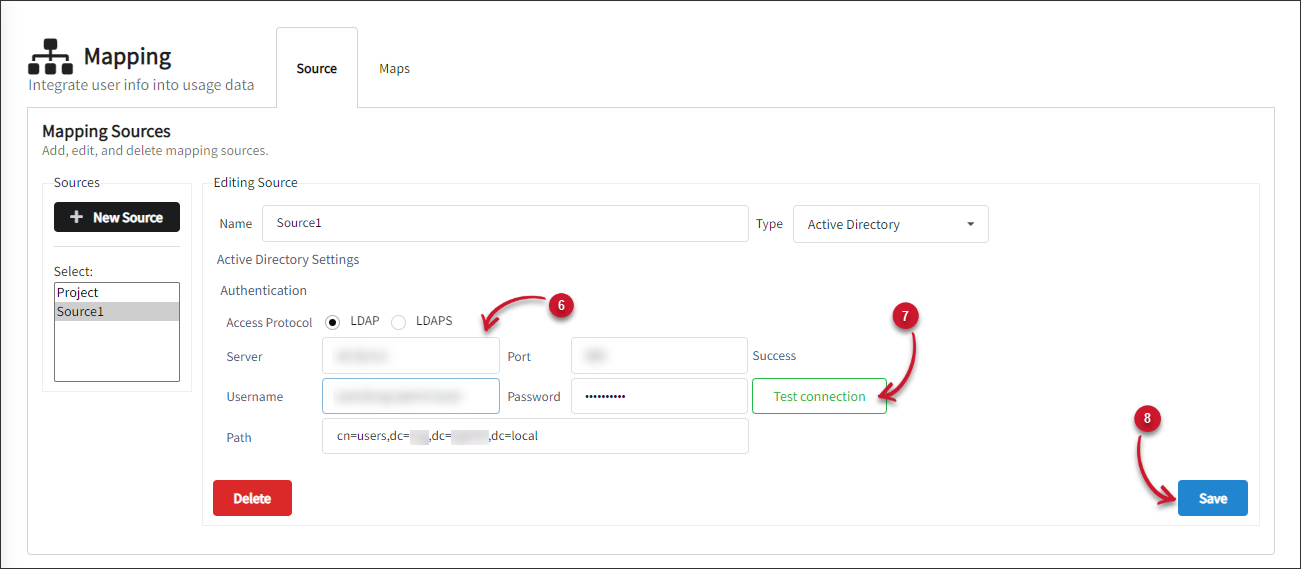The width and height of the screenshot is (1301, 569).
Task: Open the Maps tab
Action: (x=394, y=68)
